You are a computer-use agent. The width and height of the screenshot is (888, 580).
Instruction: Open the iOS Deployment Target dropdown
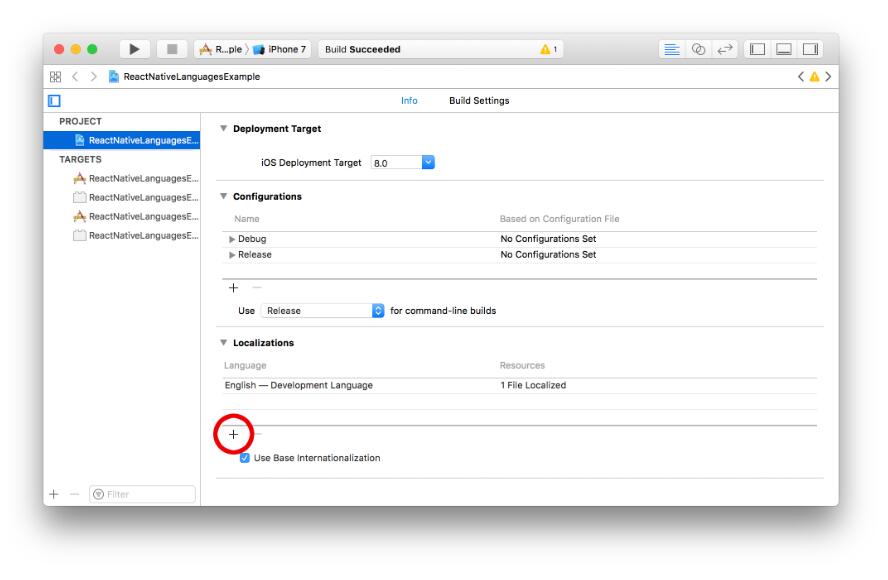428,163
